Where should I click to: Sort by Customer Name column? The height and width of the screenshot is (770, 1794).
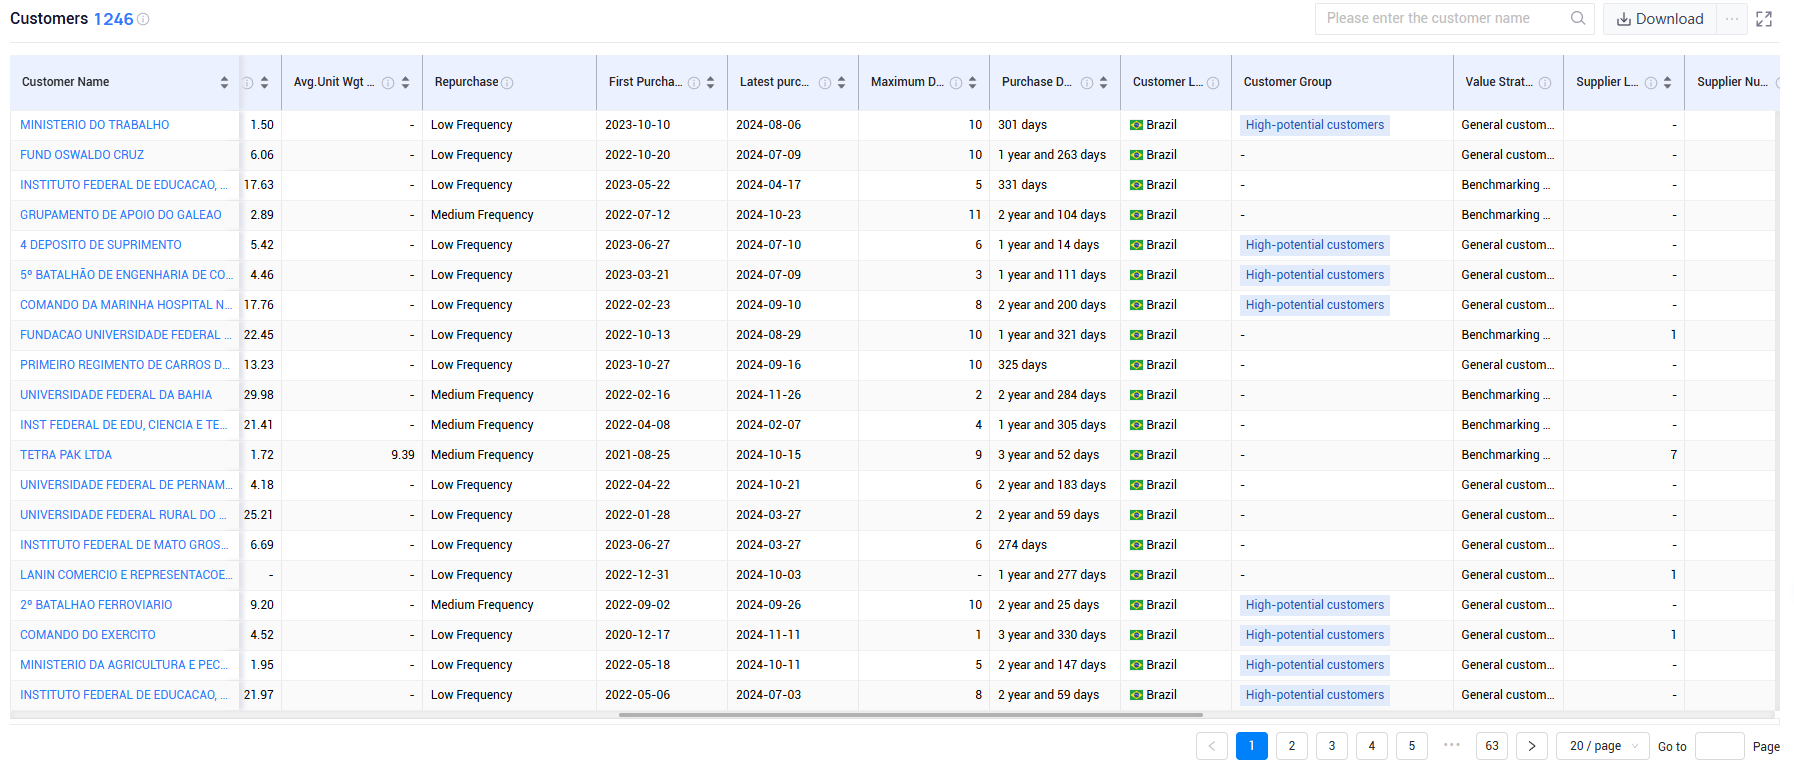[x=224, y=82]
